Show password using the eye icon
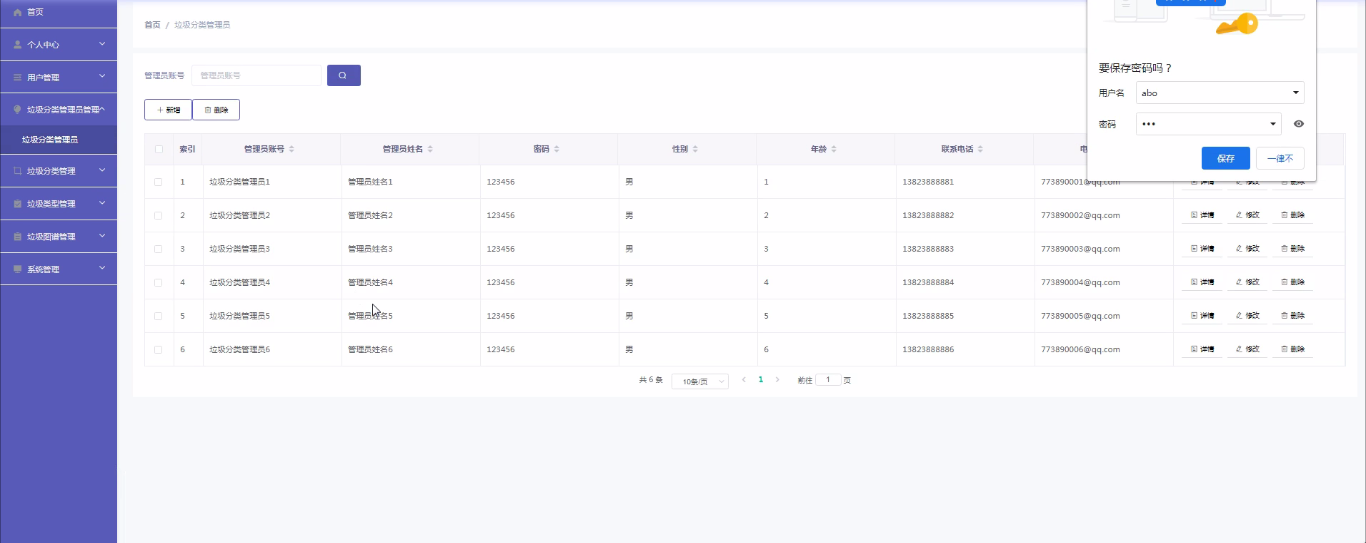 (x=1298, y=124)
